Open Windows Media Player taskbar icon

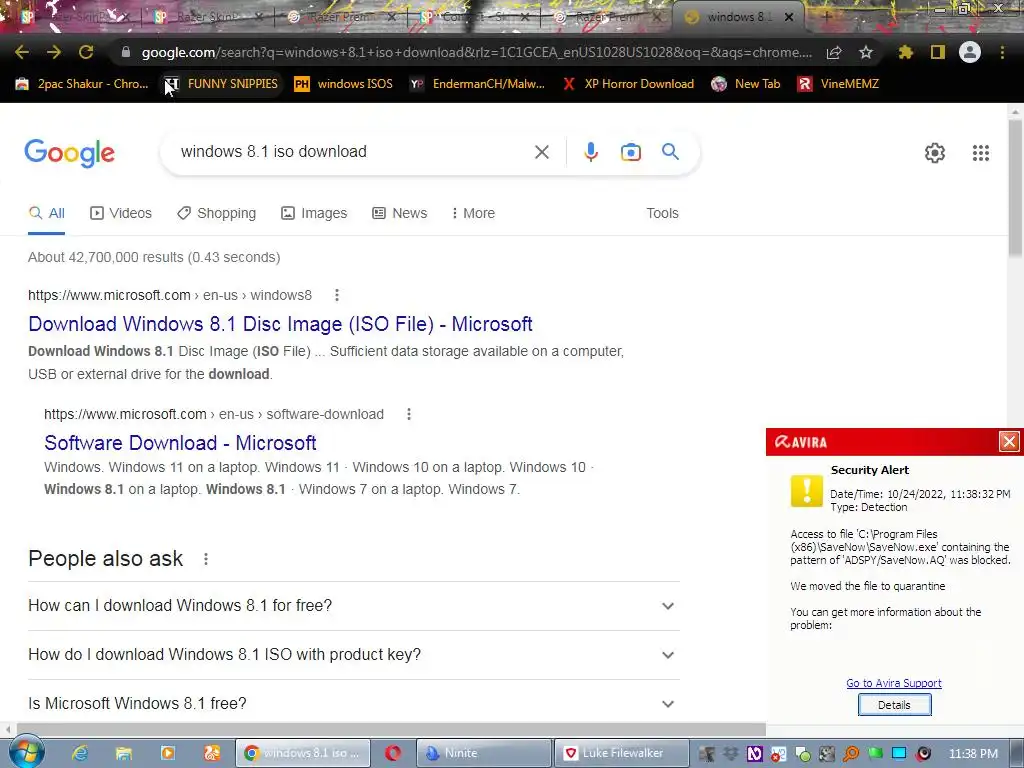click(168, 753)
